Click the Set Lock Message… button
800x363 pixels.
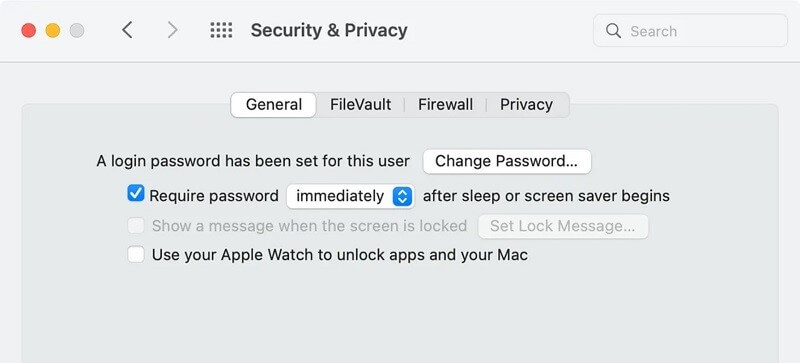pyautogui.click(x=563, y=226)
